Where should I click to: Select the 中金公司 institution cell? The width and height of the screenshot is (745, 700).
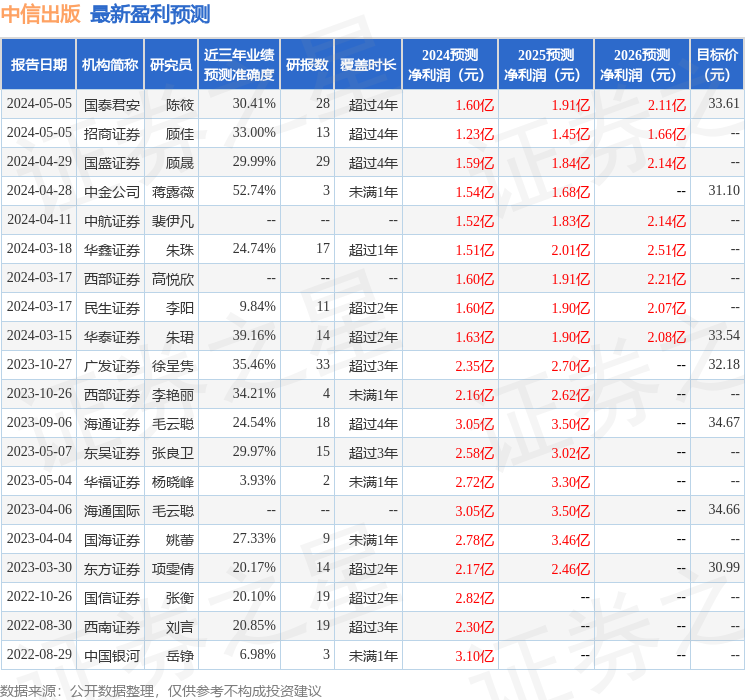coord(112,192)
